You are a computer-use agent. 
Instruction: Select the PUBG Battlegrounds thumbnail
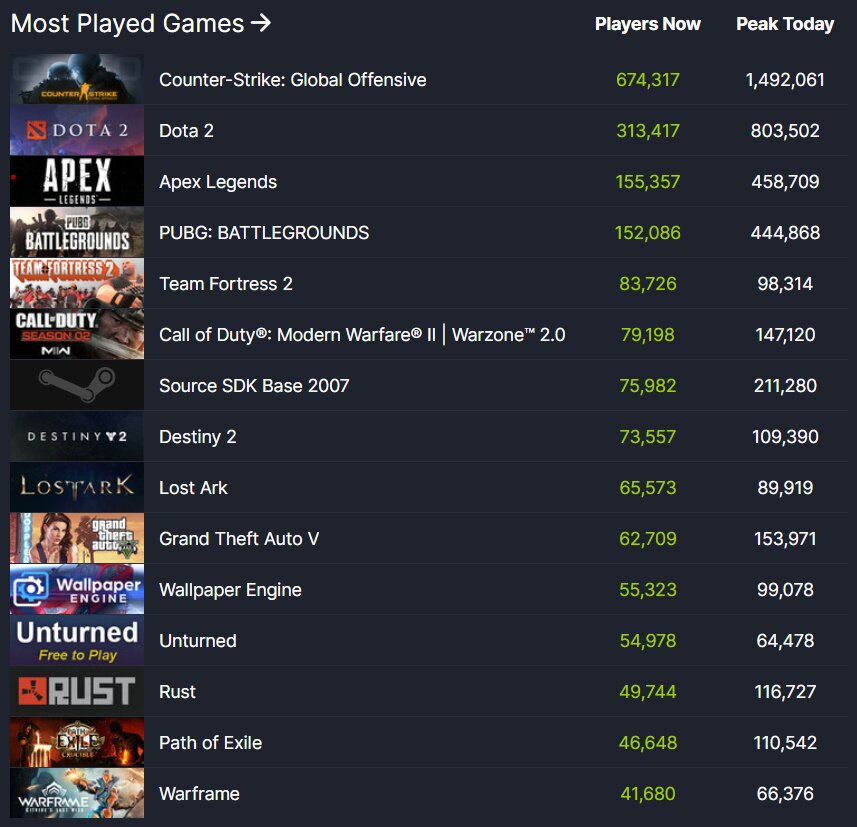(x=77, y=233)
